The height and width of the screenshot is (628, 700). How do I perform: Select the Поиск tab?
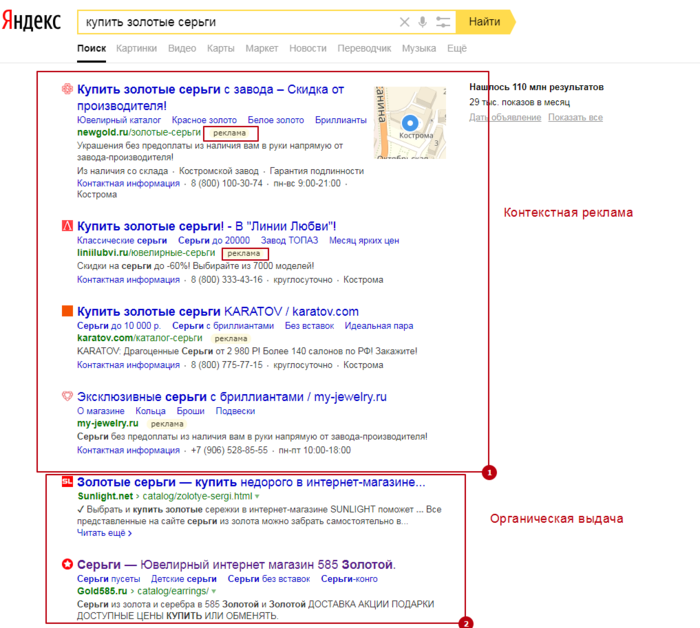92,48
